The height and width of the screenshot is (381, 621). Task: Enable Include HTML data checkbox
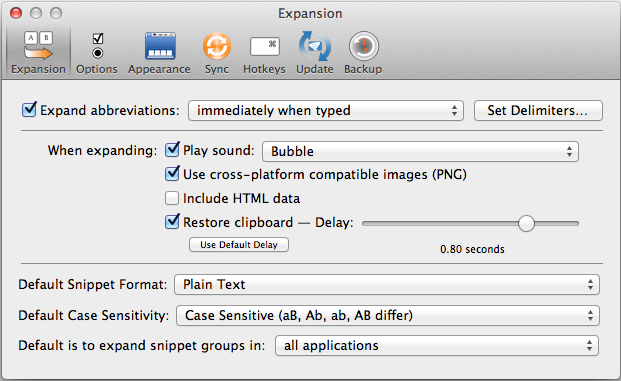pos(172,198)
